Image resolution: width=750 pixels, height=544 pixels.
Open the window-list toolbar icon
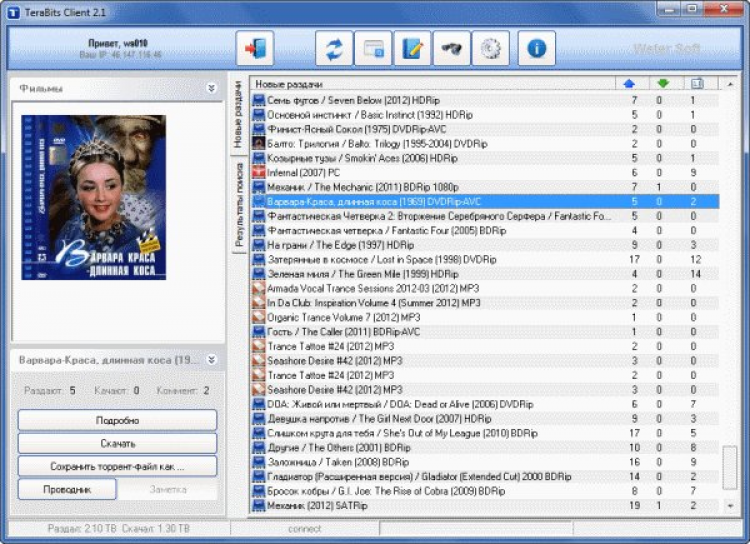[373, 48]
